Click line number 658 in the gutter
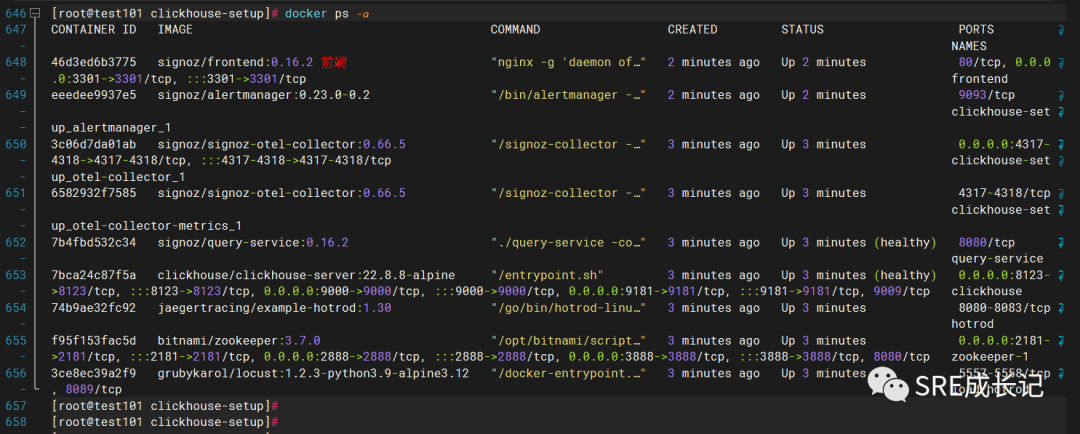This screenshot has height=434, width=1080. 15,422
